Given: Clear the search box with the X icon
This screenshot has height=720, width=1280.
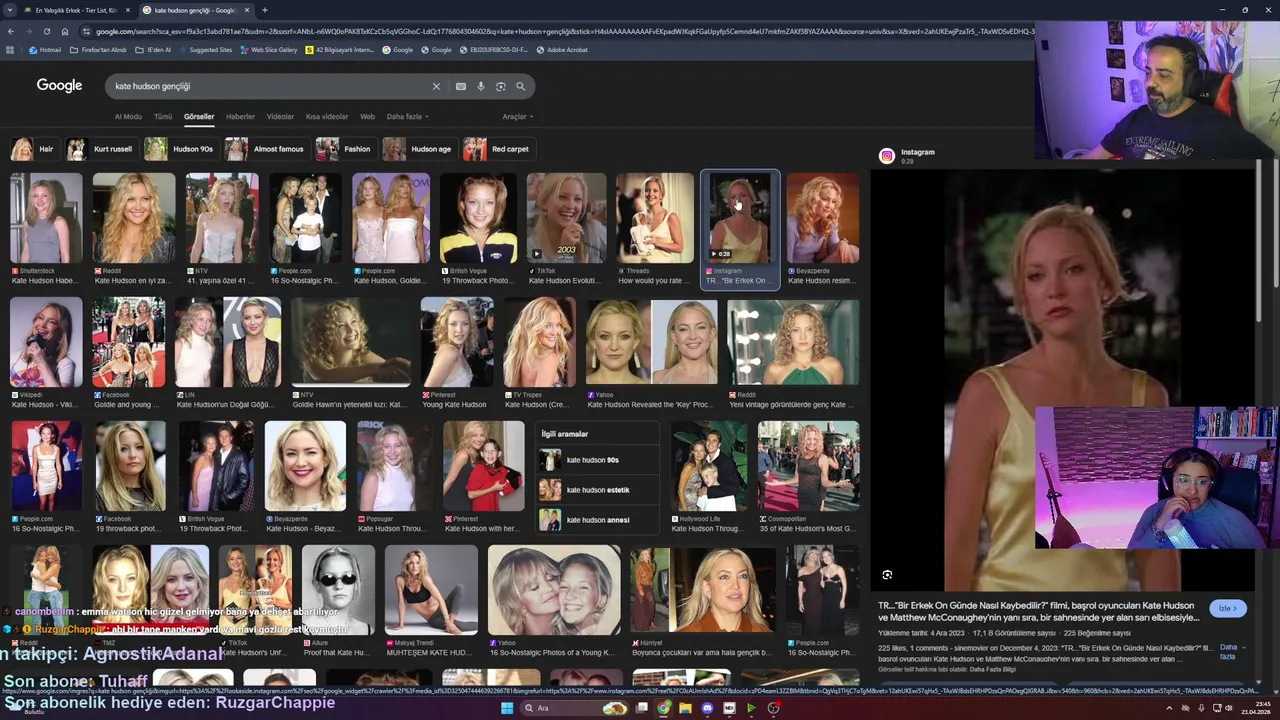Looking at the screenshot, I should pyautogui.click(x=436, y=86).
